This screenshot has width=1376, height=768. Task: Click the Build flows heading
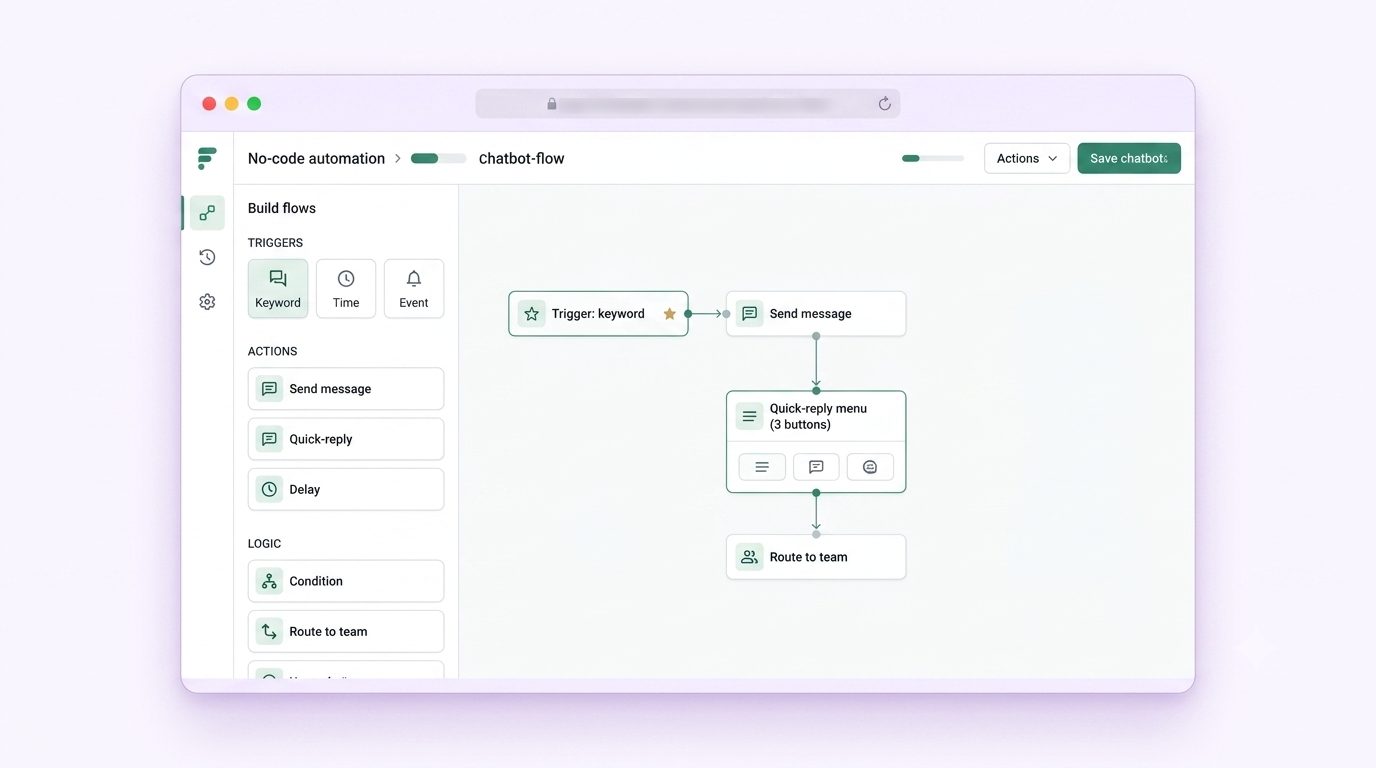(282, 208)
